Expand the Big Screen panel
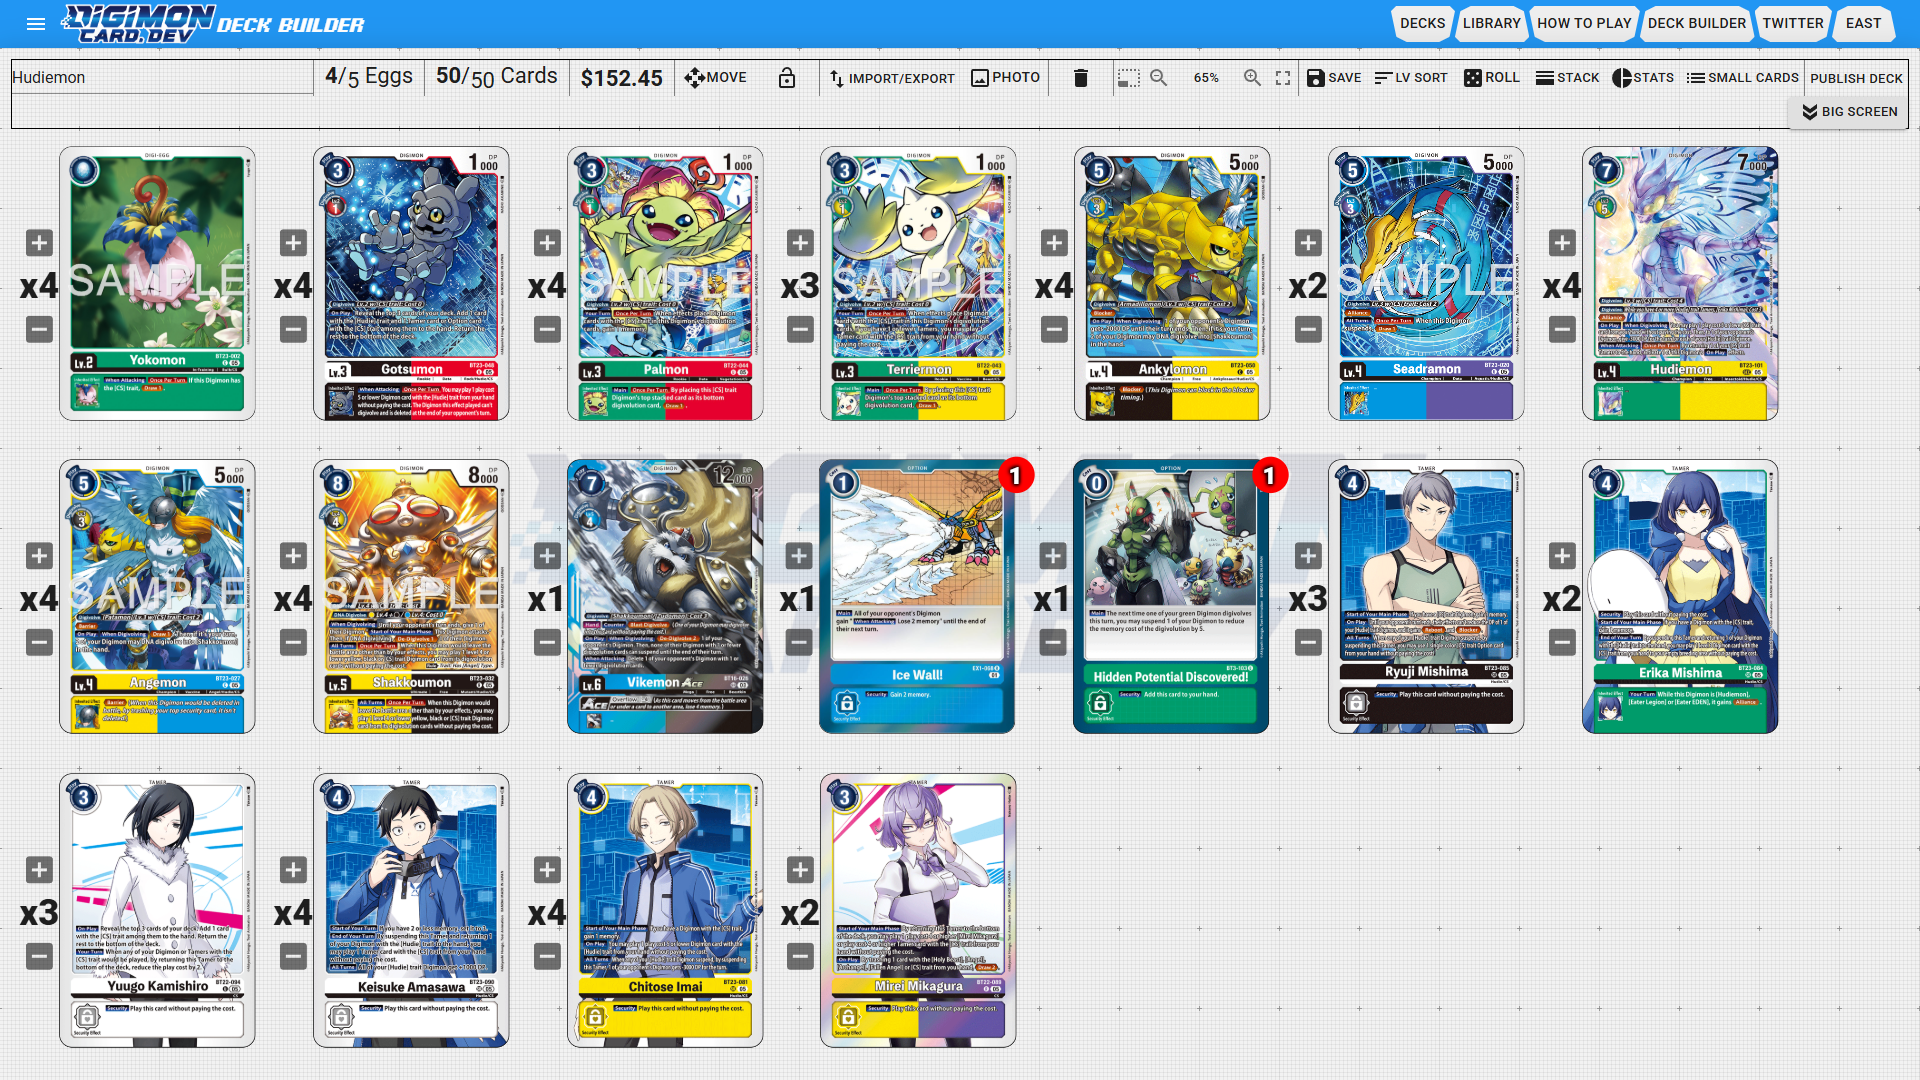The height and width of the screenshot is (1080, 1920). pyautogui.click(x=1849, y=112)
